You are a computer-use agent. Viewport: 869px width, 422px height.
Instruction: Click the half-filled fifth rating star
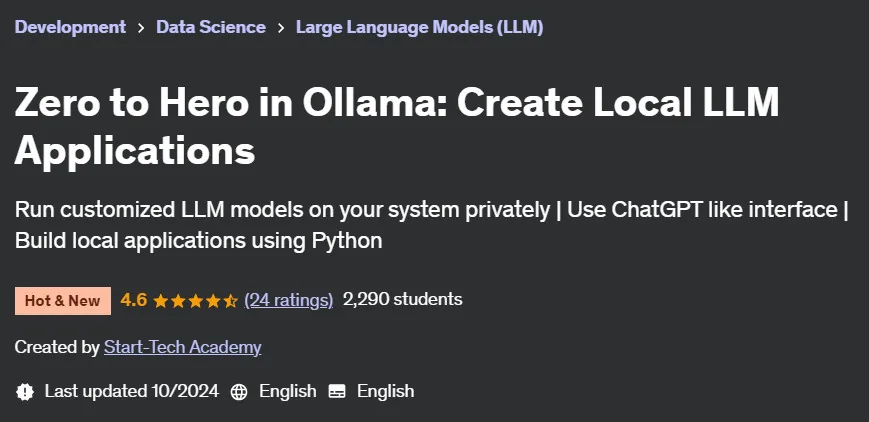[x=230, y=301]
